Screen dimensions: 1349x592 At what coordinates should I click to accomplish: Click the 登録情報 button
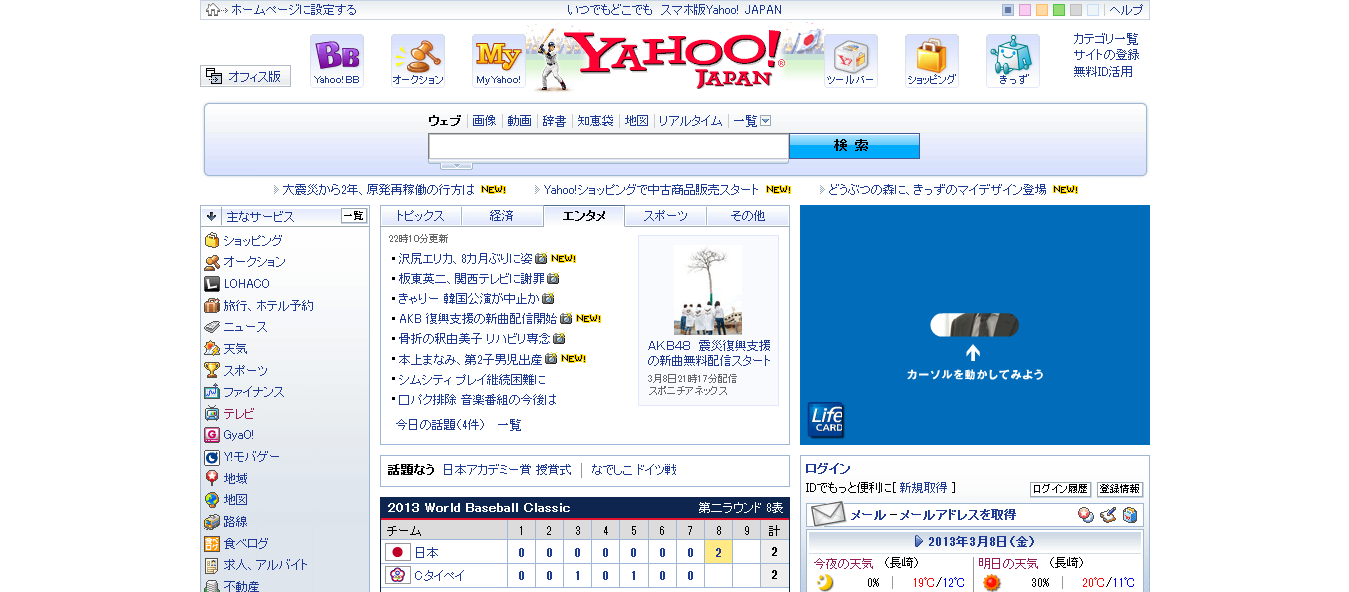click(x=1120, y=489)
